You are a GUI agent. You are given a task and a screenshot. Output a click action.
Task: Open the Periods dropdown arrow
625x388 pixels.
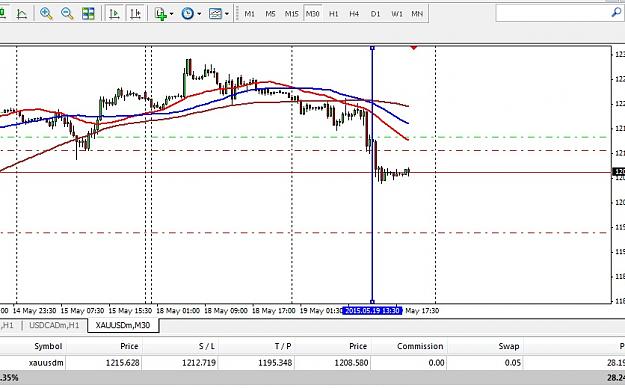pyautogui.click(x=199, y=14)
